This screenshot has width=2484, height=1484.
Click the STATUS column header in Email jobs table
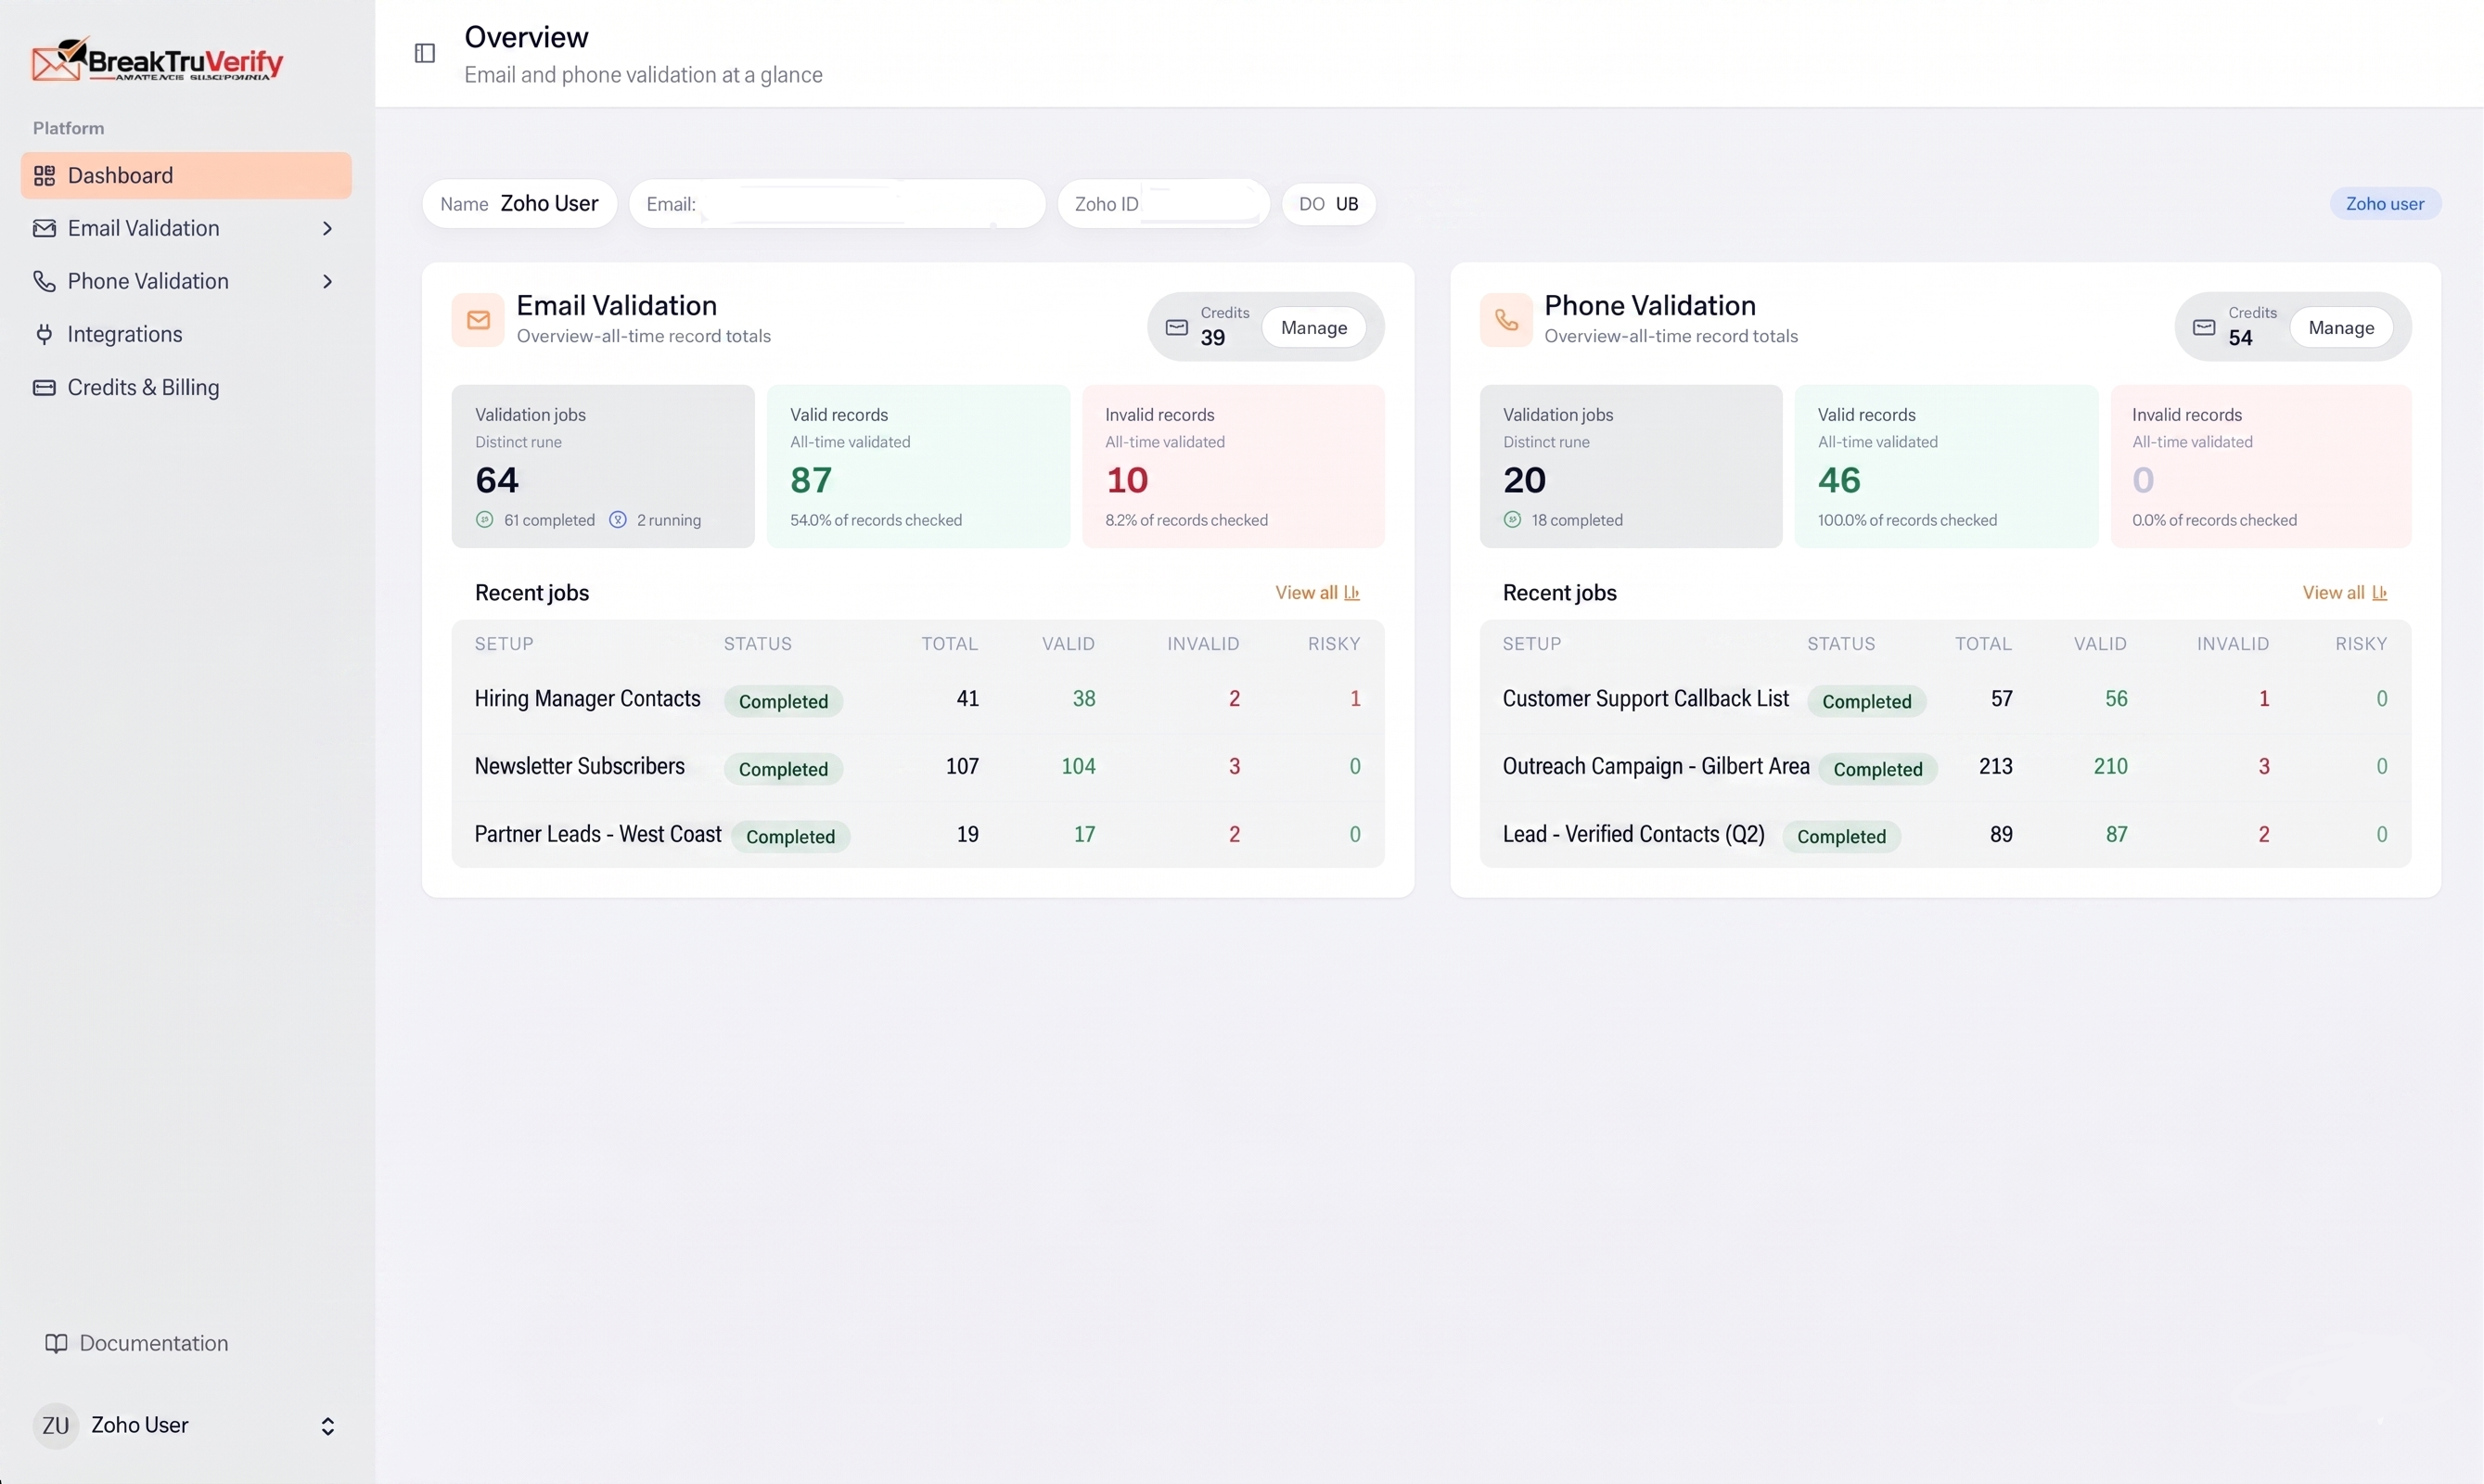[x=758, y=644]
